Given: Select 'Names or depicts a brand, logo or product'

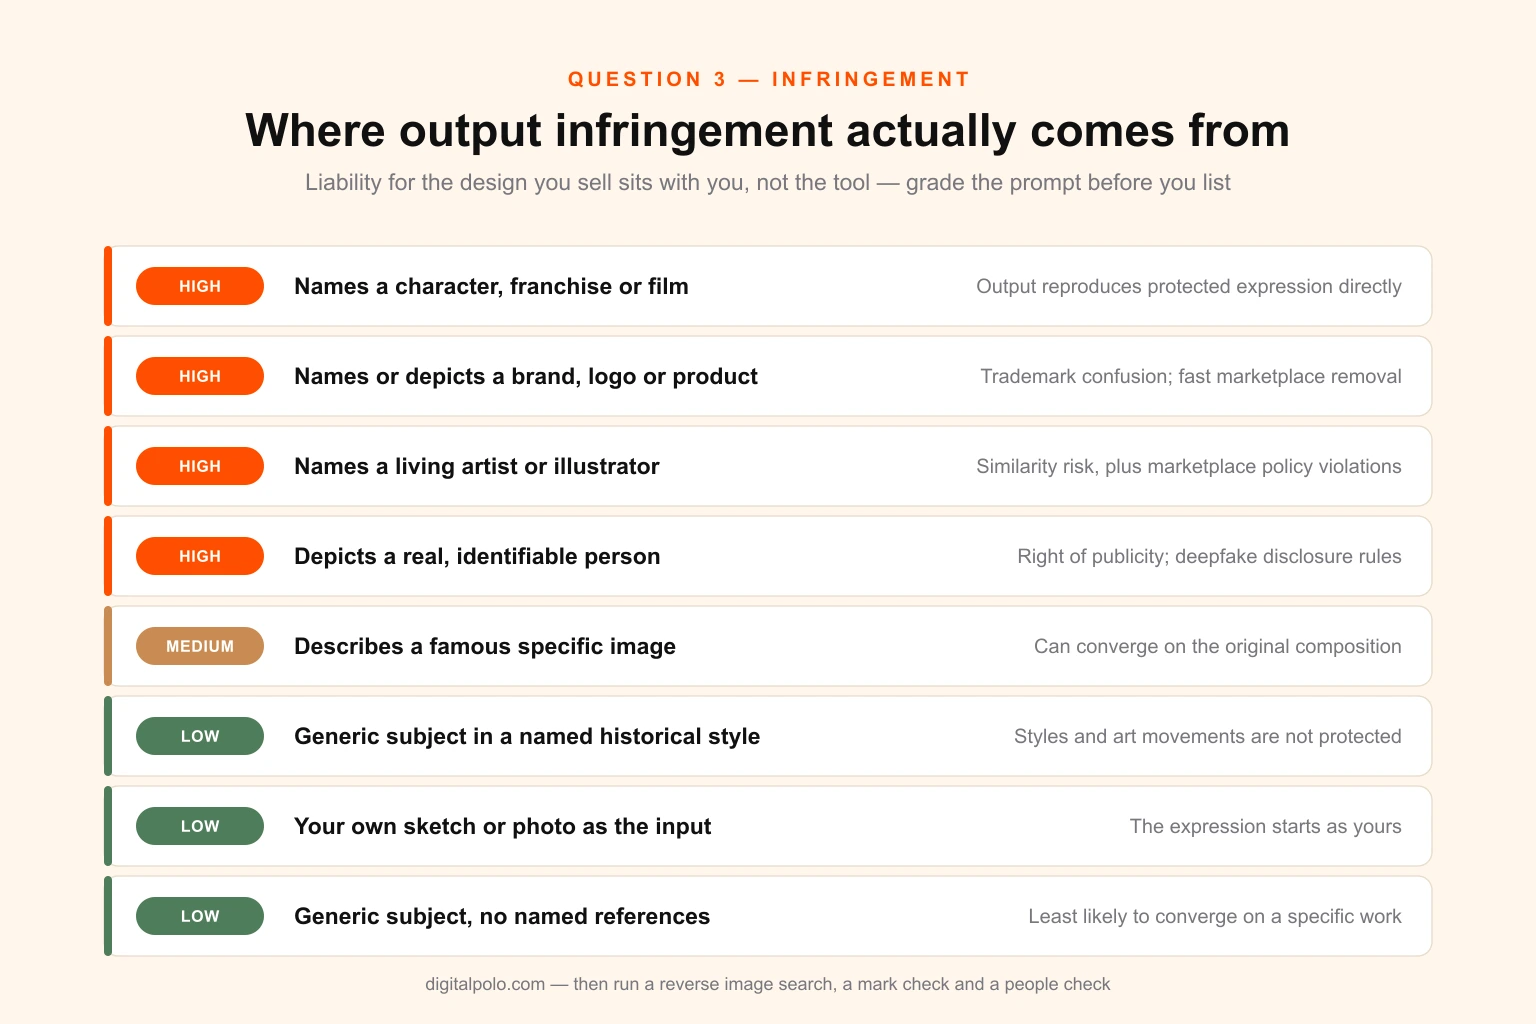Looking at the screenshot, I should pos(526,377).
